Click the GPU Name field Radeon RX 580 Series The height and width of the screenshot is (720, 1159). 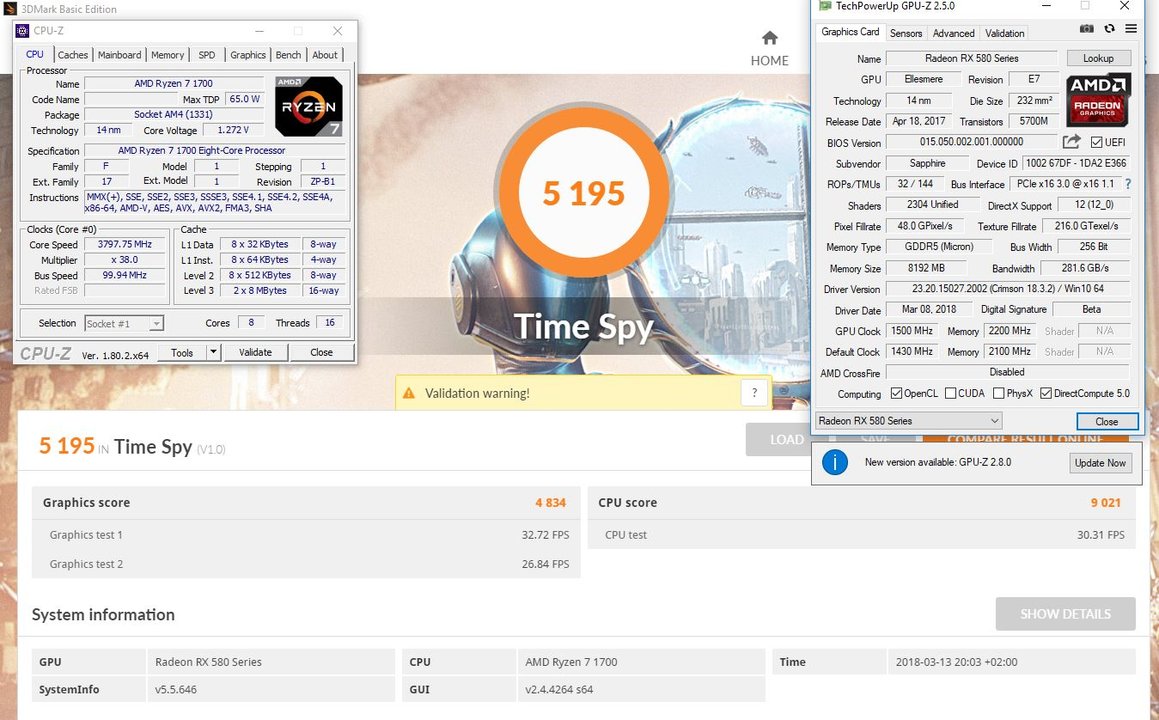point(971,58)
